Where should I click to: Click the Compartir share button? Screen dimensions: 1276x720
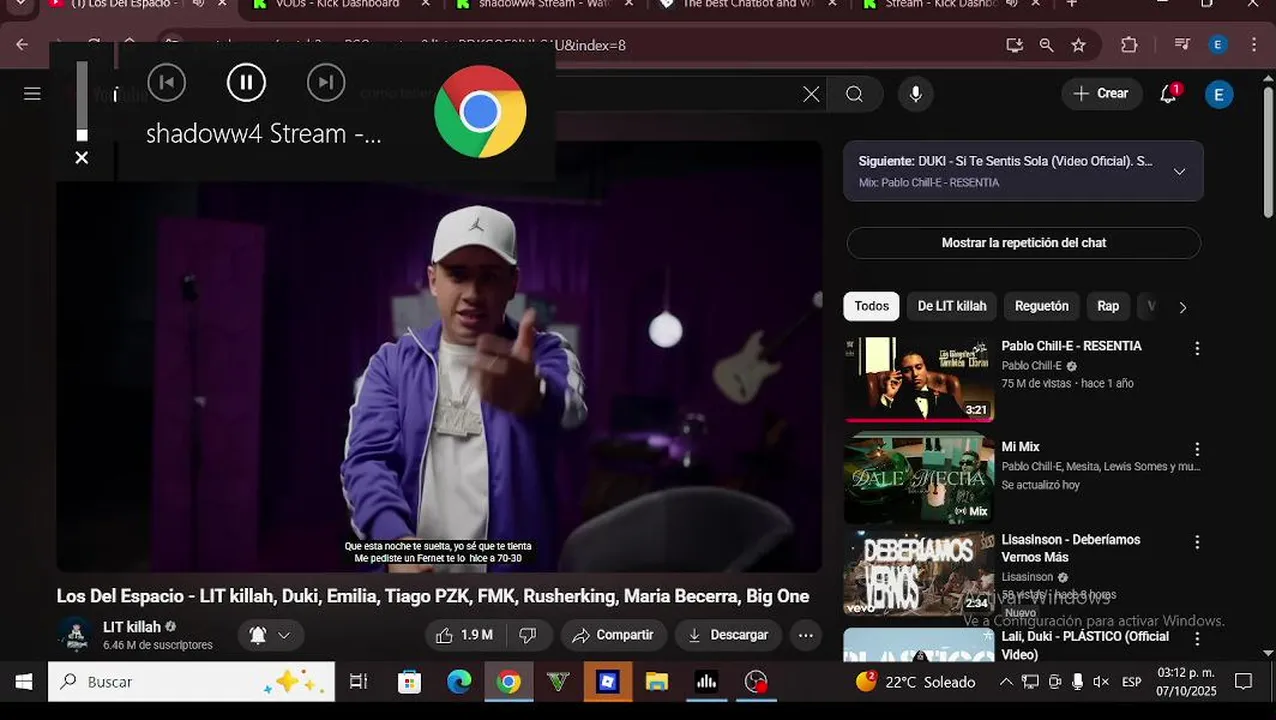612,635
